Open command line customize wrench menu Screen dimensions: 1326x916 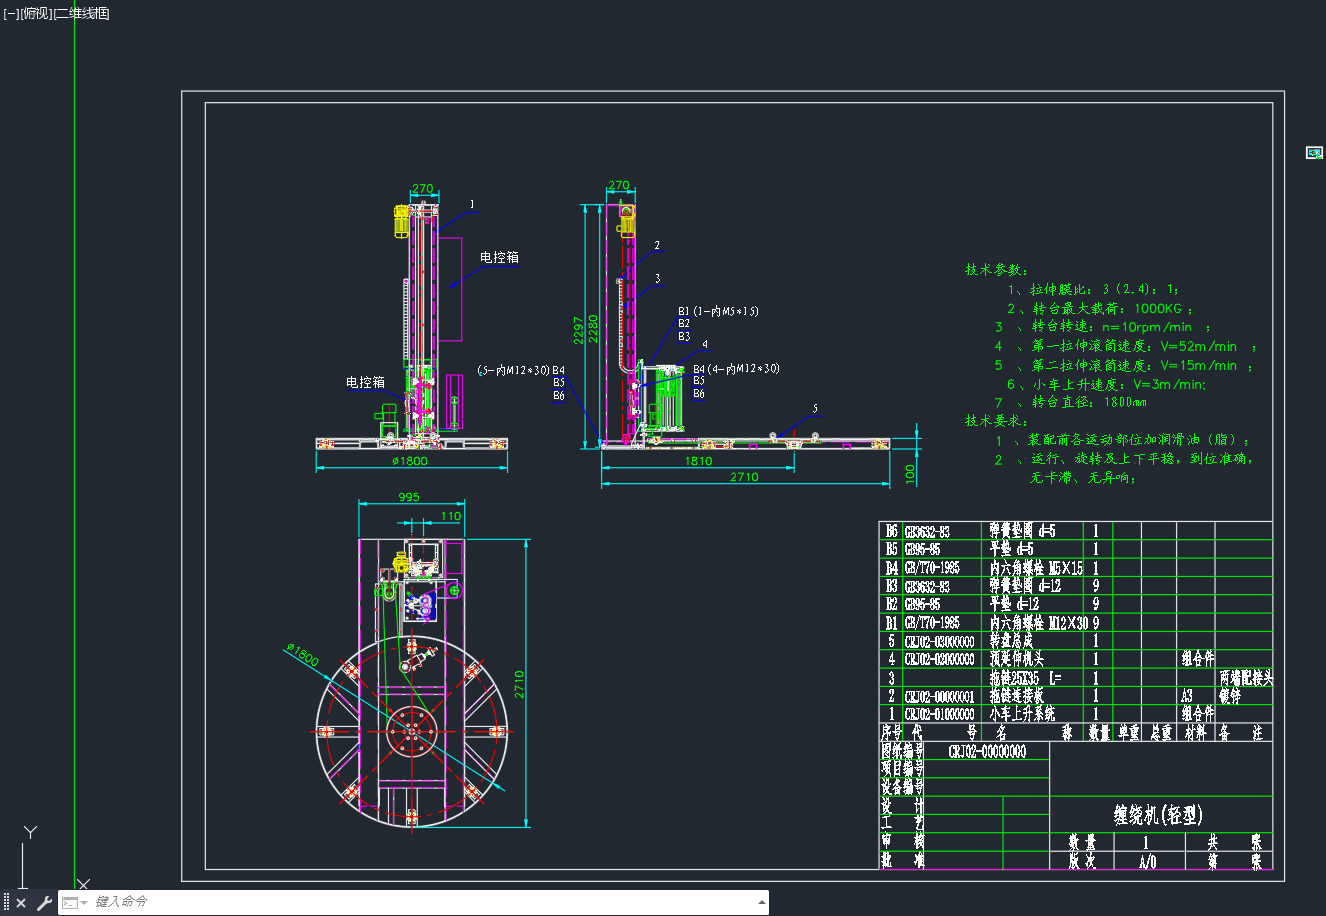point(44,903)
